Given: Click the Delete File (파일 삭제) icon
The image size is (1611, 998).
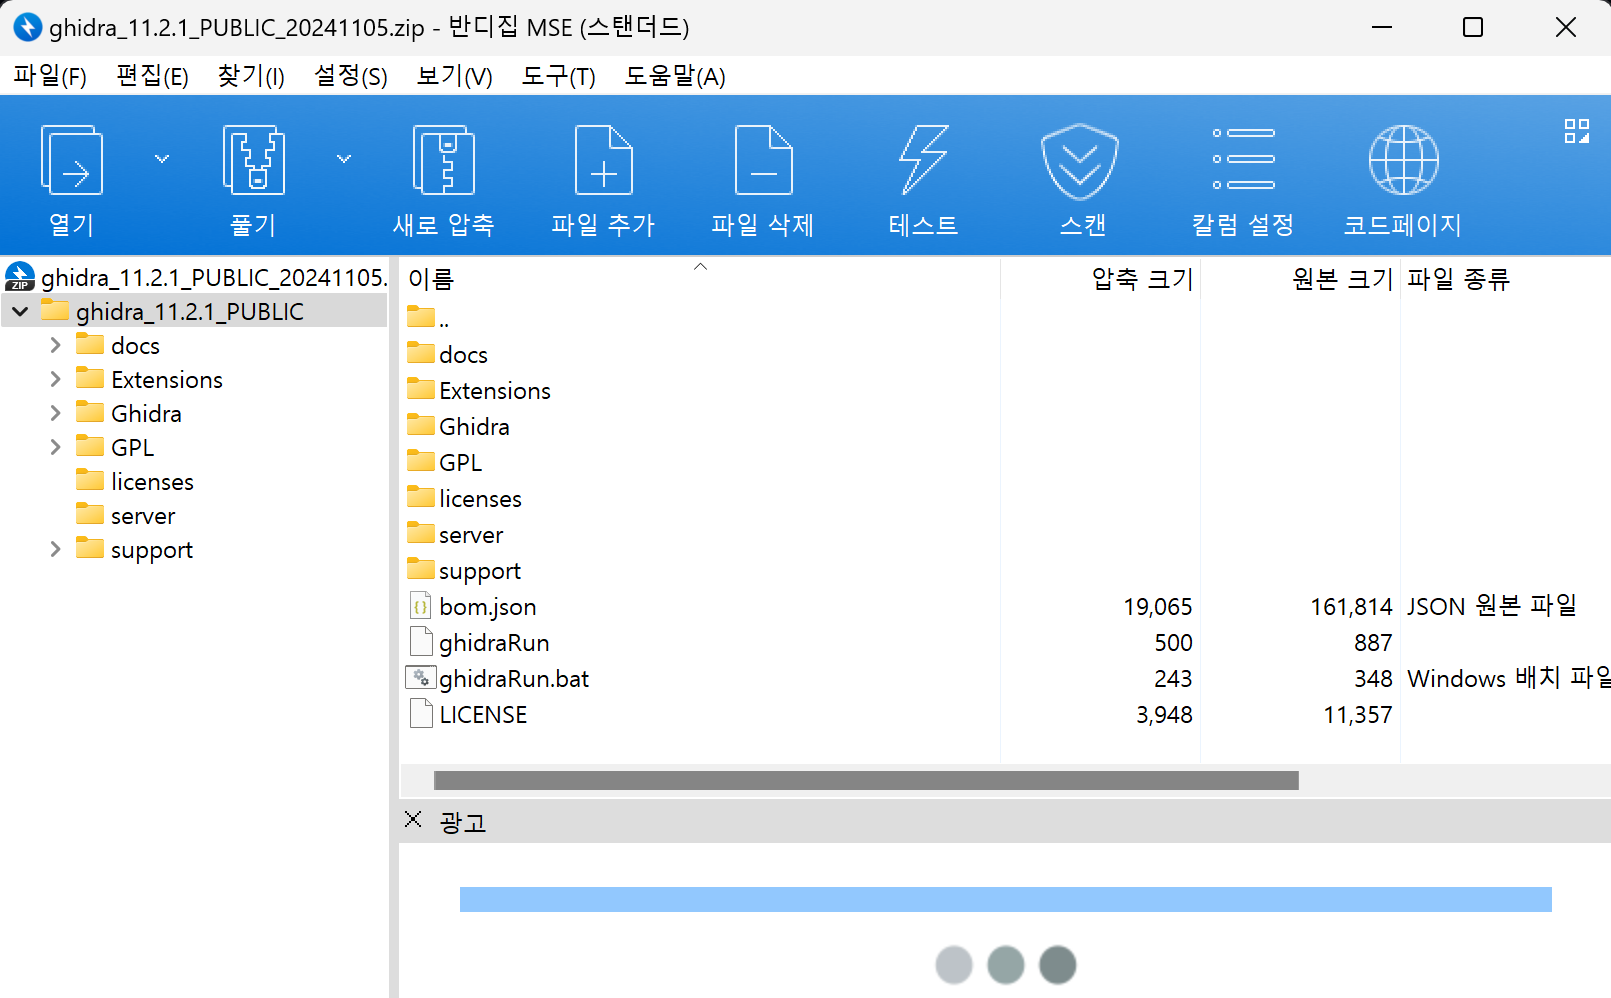Looking at the screenshot, I should coord(763,160).
